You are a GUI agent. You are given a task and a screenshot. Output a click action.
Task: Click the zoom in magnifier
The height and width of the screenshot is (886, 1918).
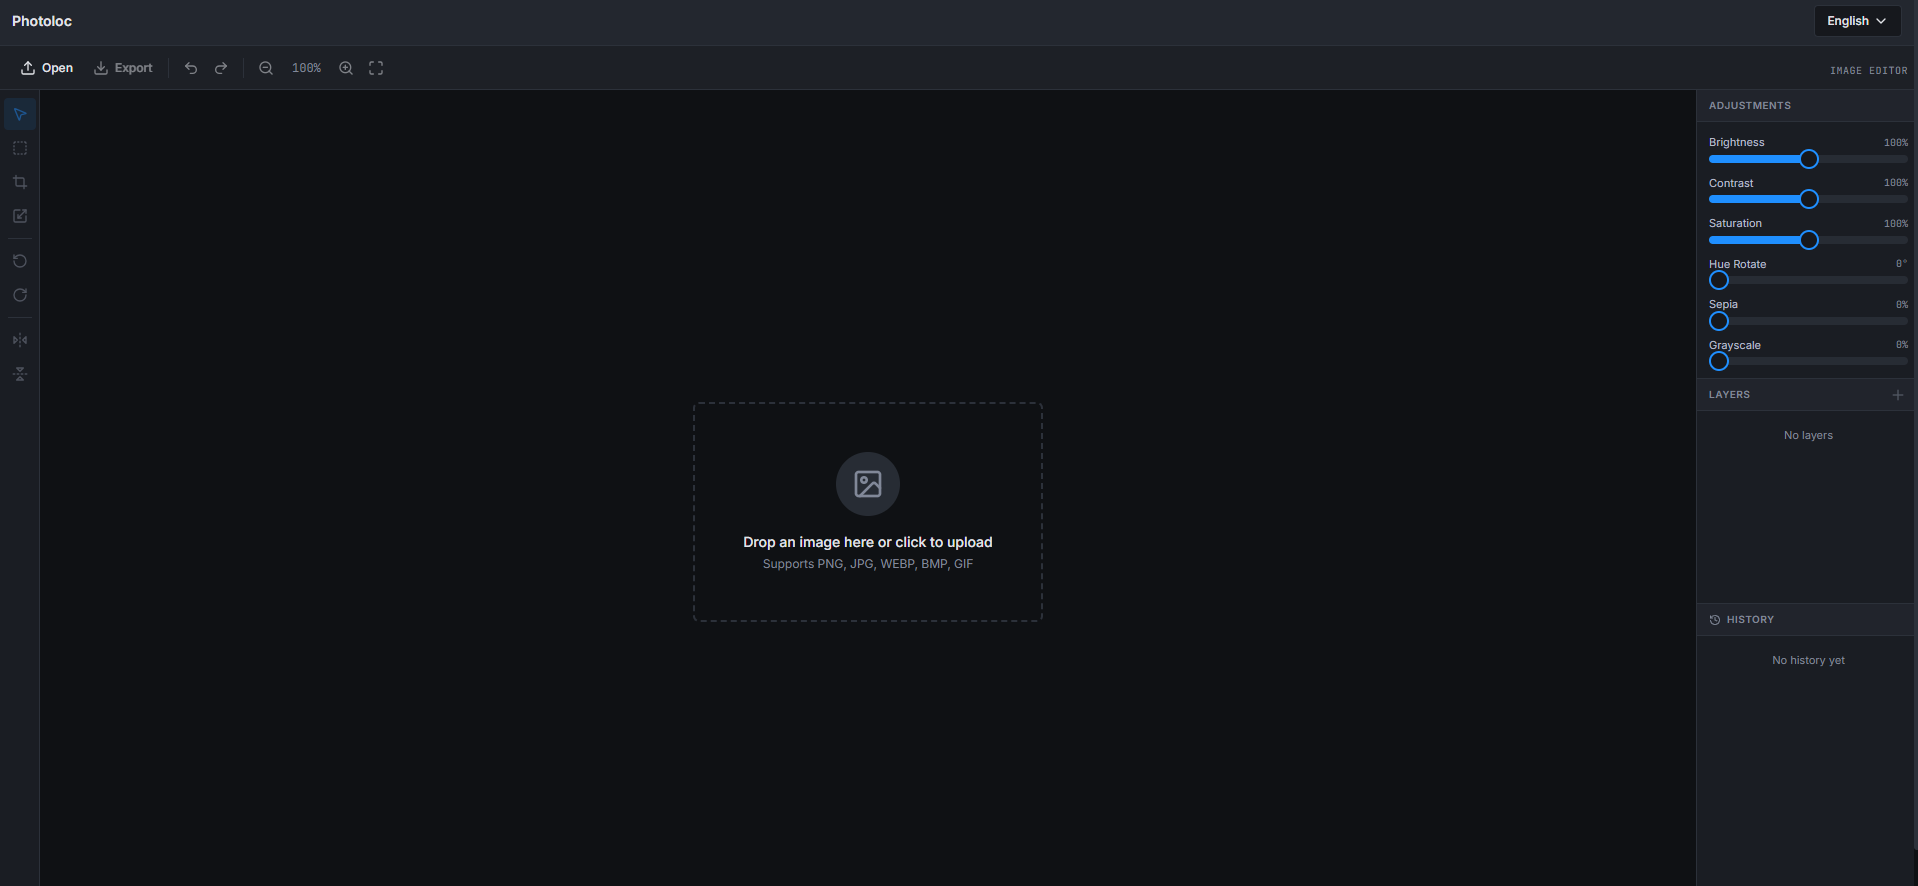(x=346, y=68)
